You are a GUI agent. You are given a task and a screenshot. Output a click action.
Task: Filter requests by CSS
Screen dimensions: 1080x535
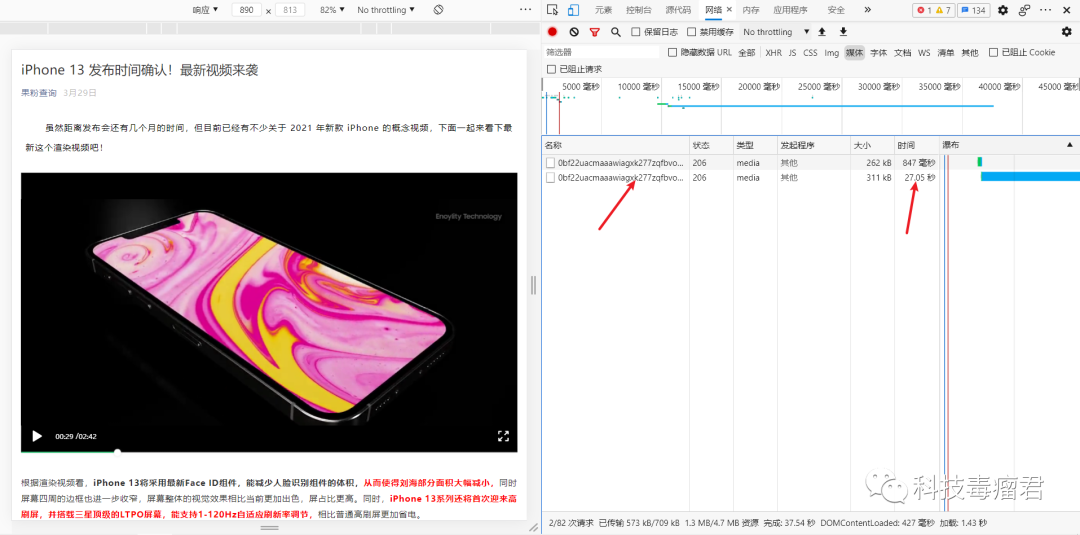[811, 52]
